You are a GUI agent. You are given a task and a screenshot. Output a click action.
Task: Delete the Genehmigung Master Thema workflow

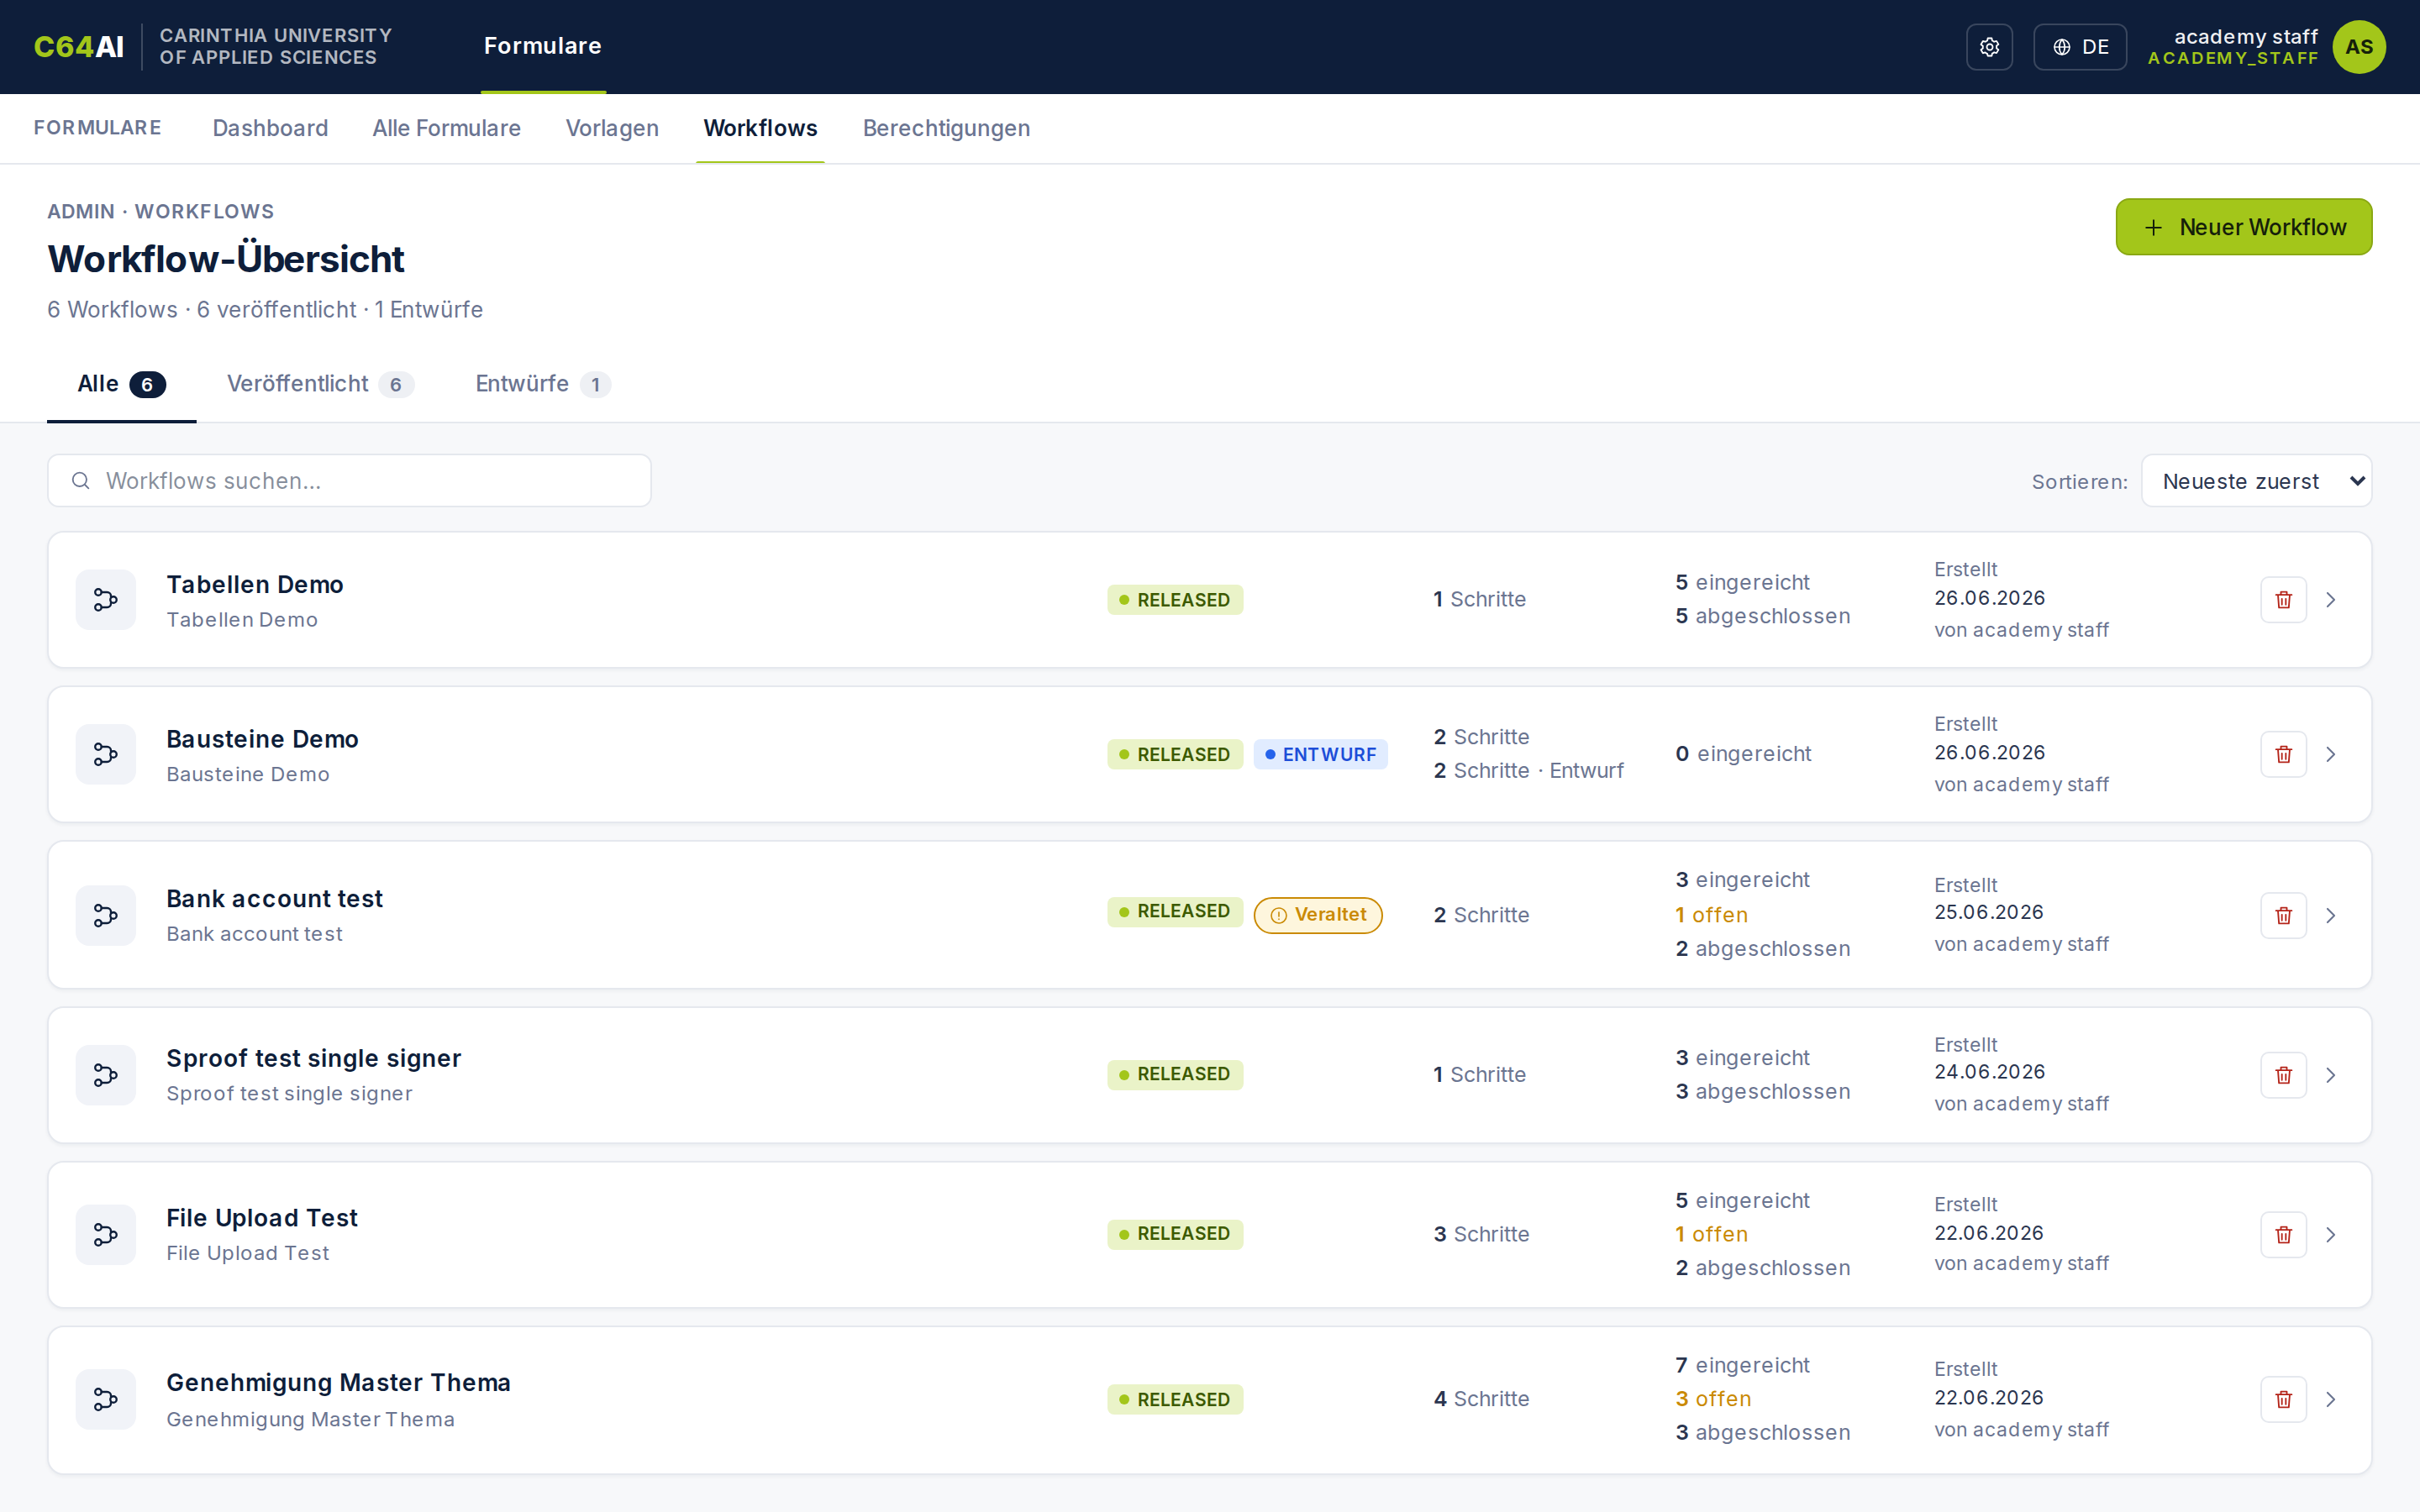point(2283,1399)
